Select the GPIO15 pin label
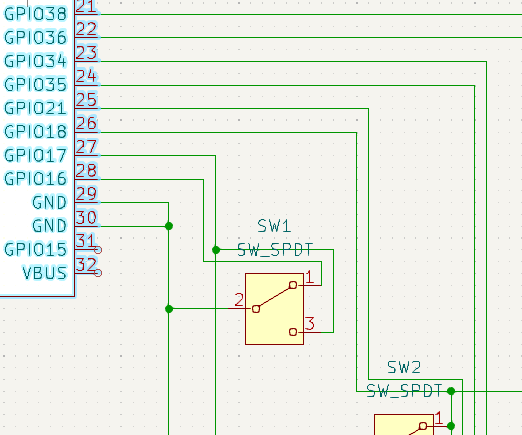 pos(35,249)
